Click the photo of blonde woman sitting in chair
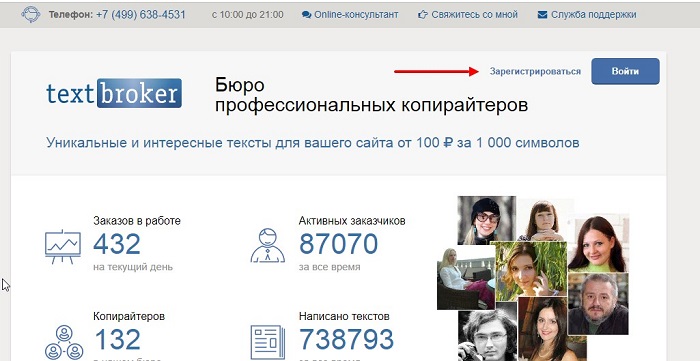Viewport: 700px width, 361px height. (x=466, y=278)
